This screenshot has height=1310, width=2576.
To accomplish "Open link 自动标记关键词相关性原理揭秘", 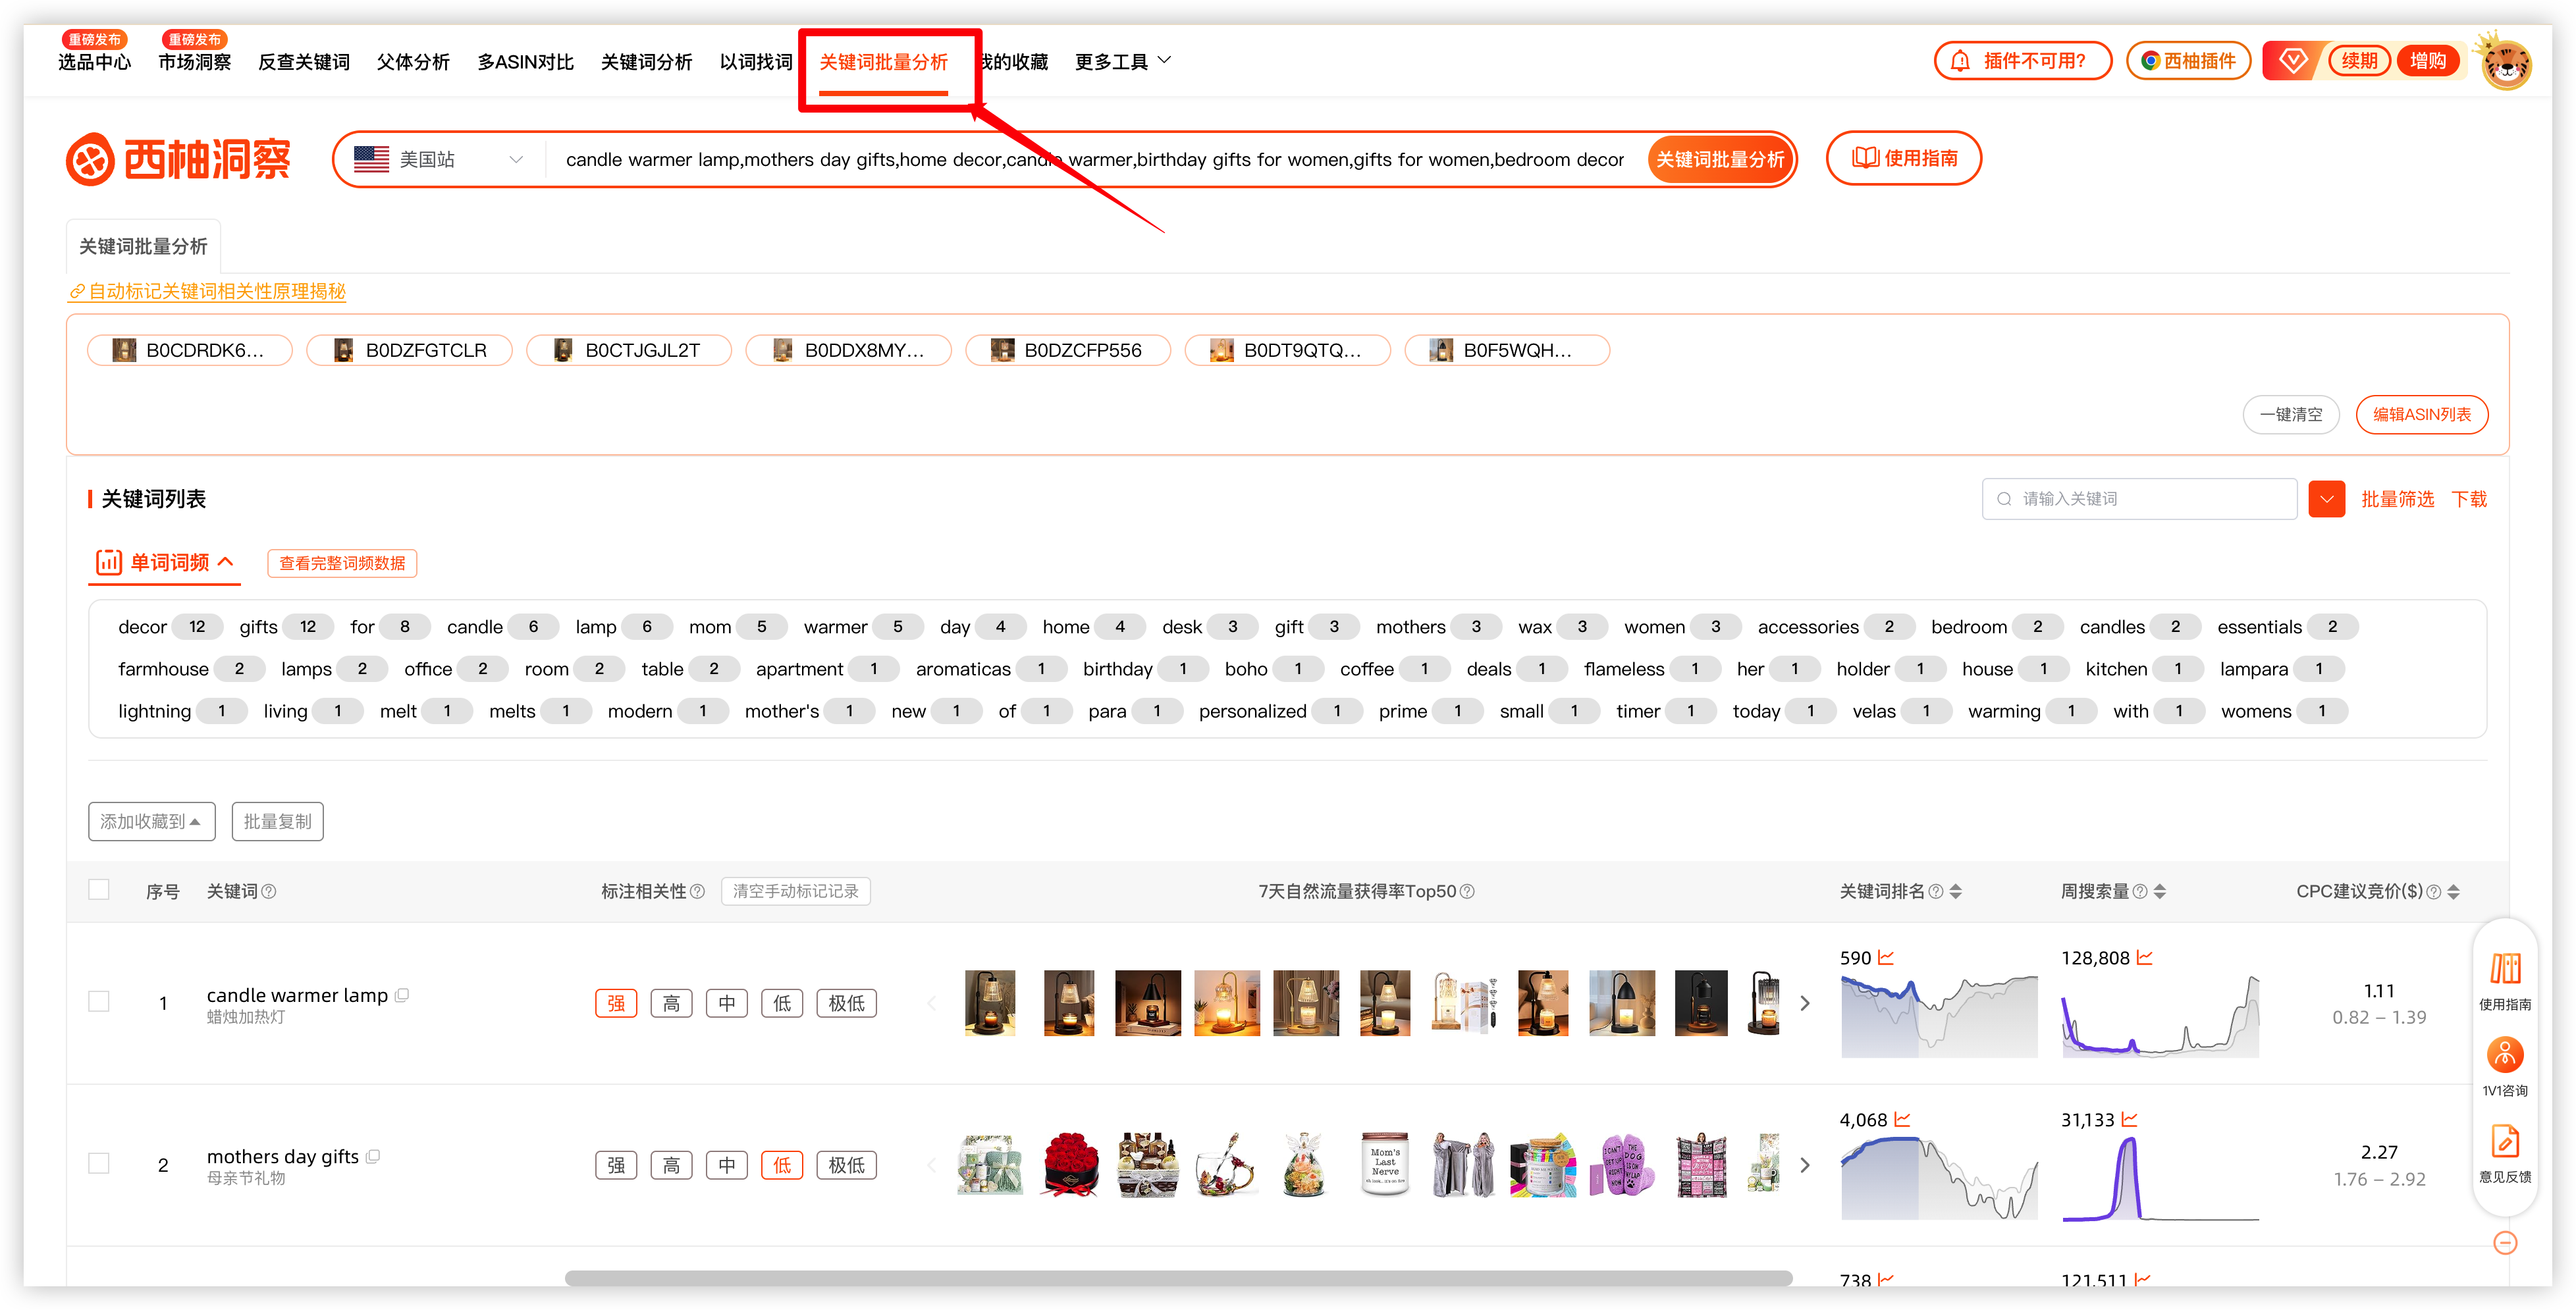I will 207,292.
